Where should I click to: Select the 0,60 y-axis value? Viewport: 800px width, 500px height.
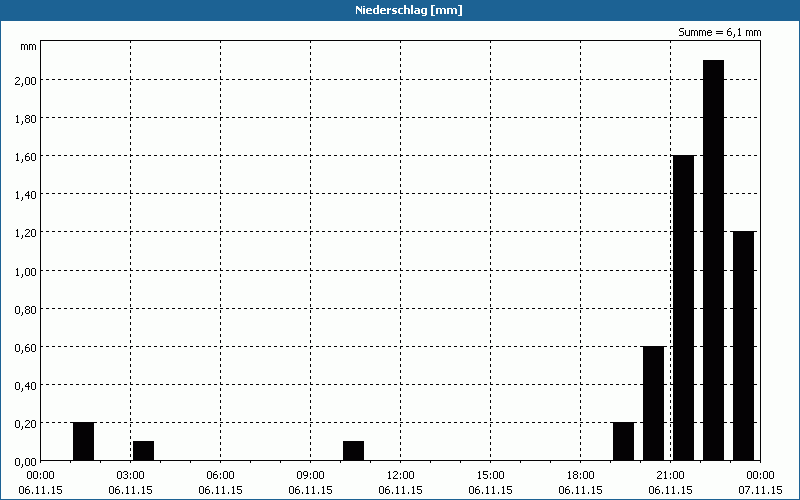tap(25, 347)
